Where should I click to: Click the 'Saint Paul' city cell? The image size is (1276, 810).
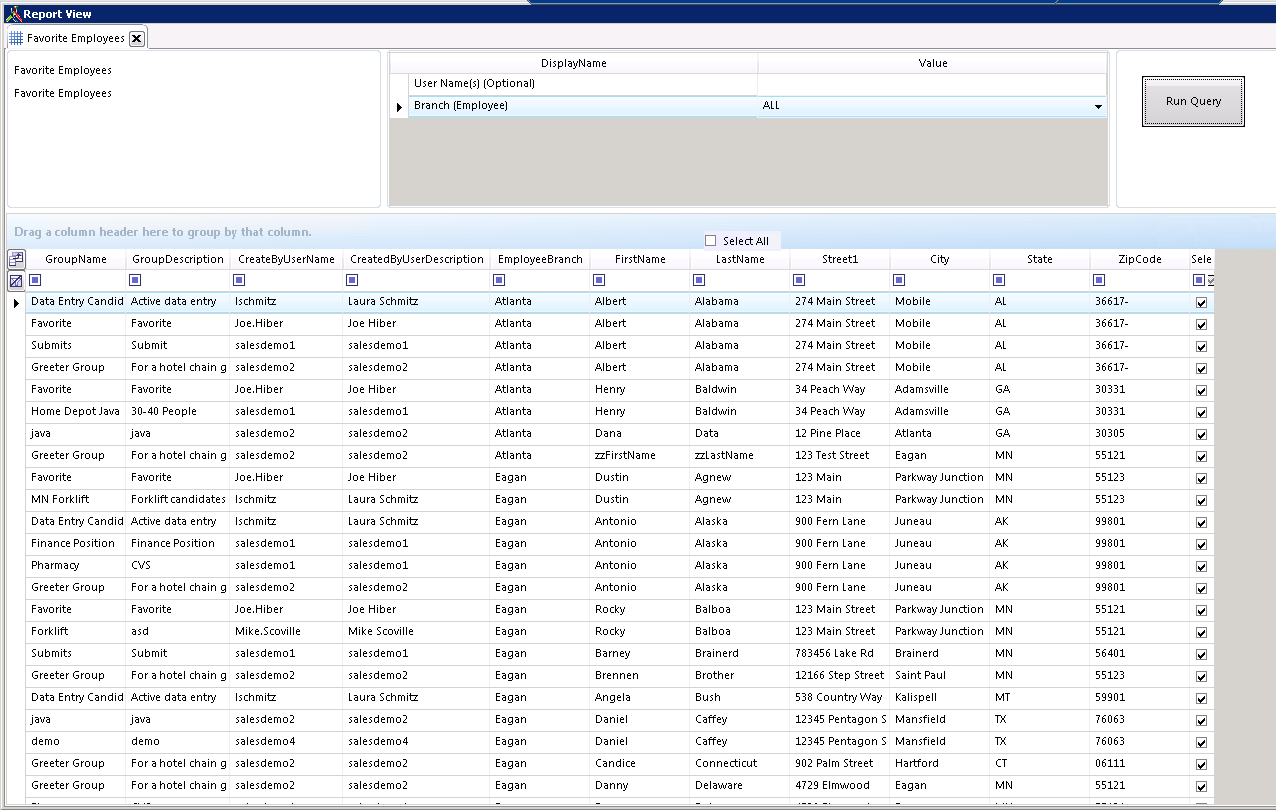940,676
